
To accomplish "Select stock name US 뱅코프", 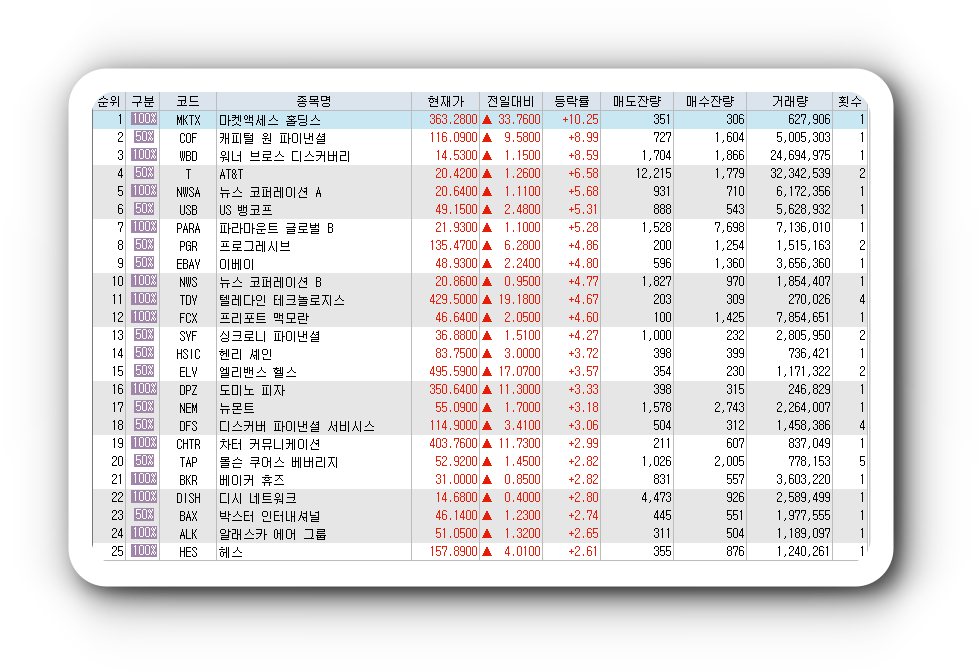I will coord(245,210).
